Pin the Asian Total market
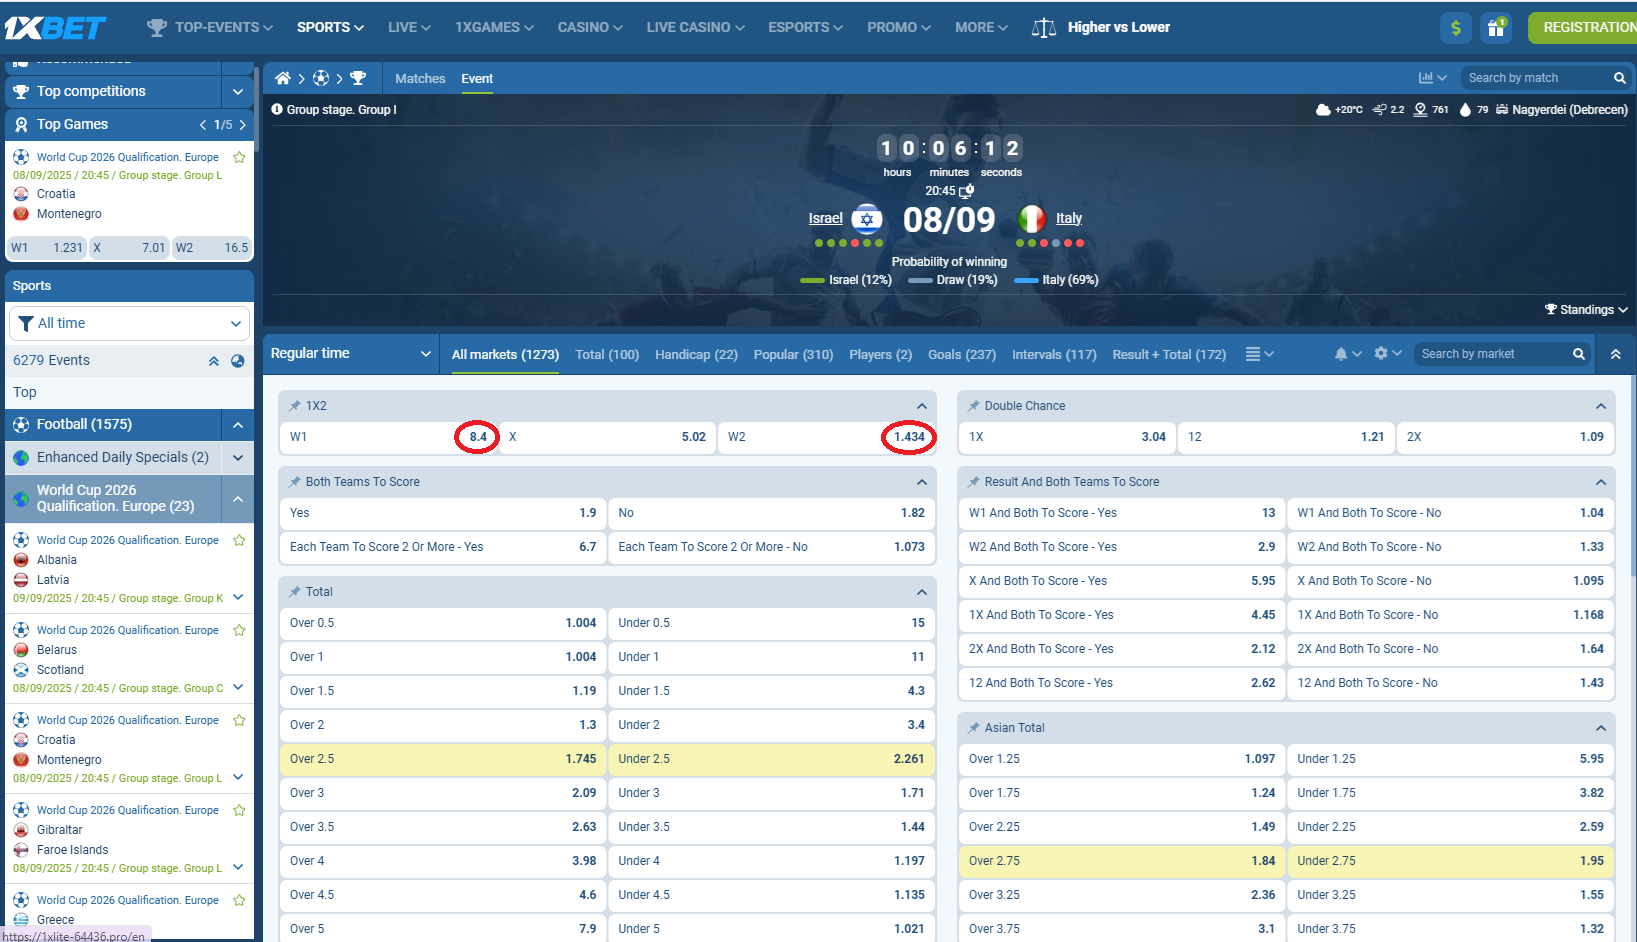 pyautogui.click(x=974, y=728)
